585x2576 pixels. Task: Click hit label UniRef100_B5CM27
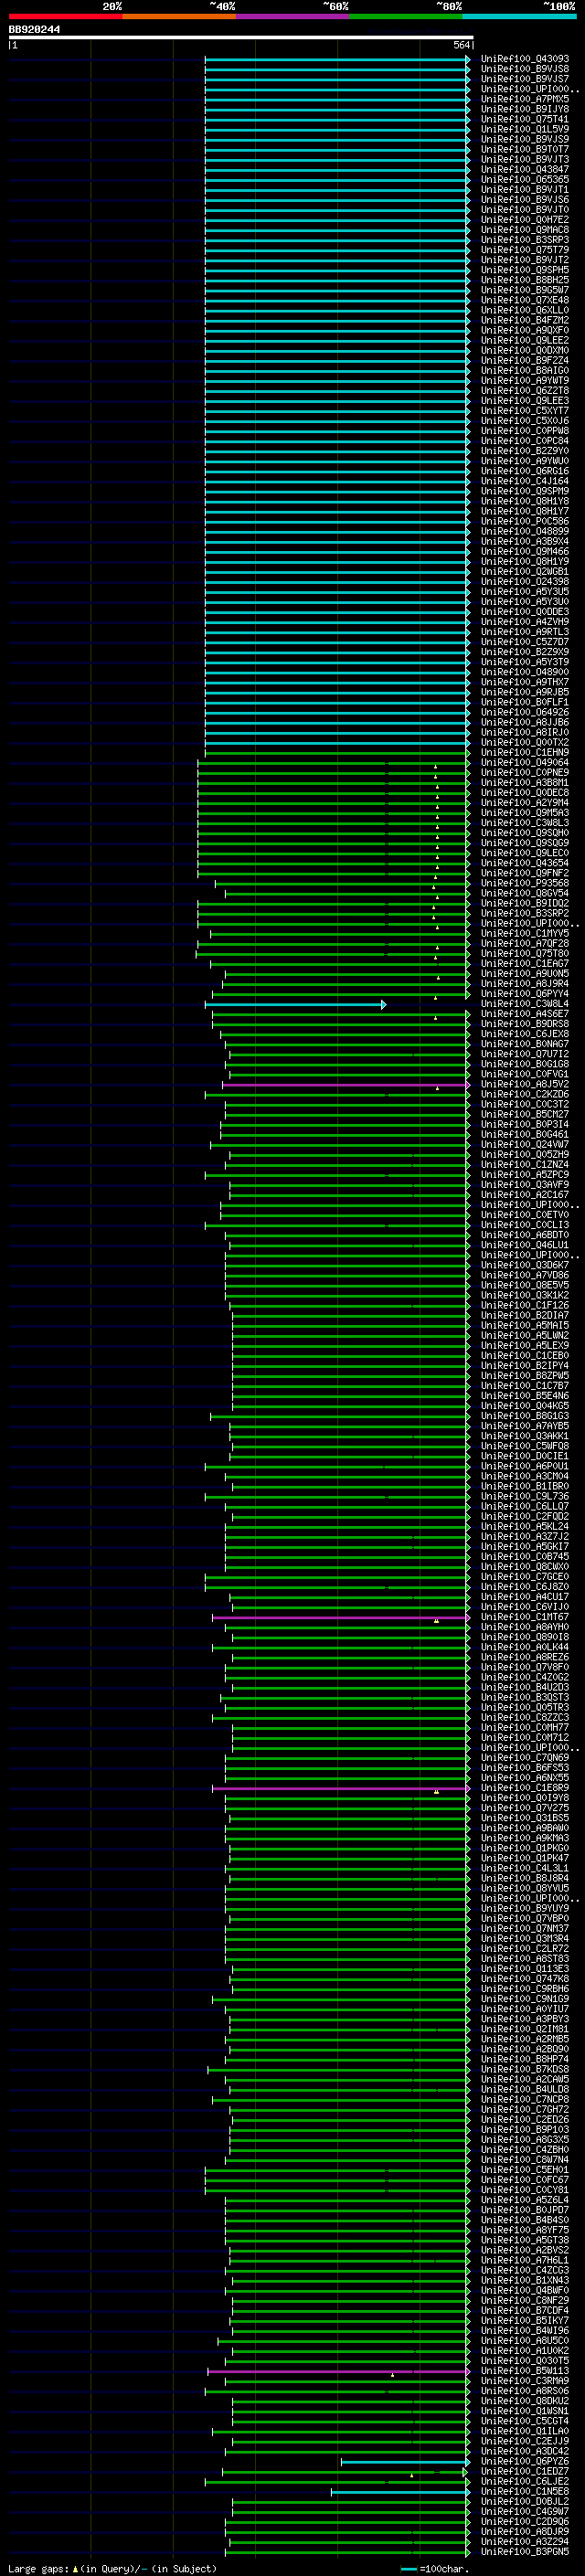click(525, 1114)
